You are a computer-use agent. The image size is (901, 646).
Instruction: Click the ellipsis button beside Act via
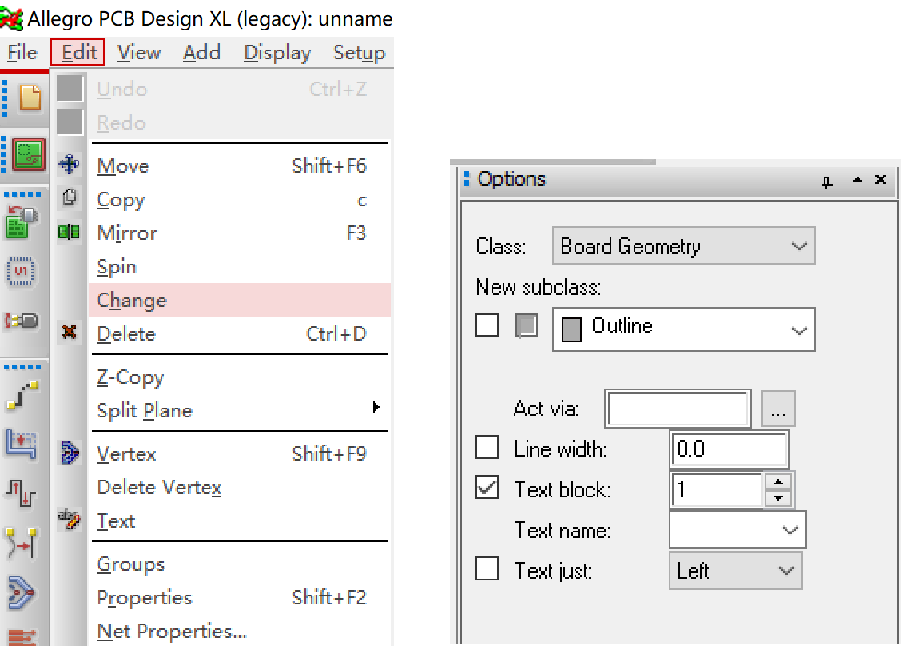pos(777,409)
